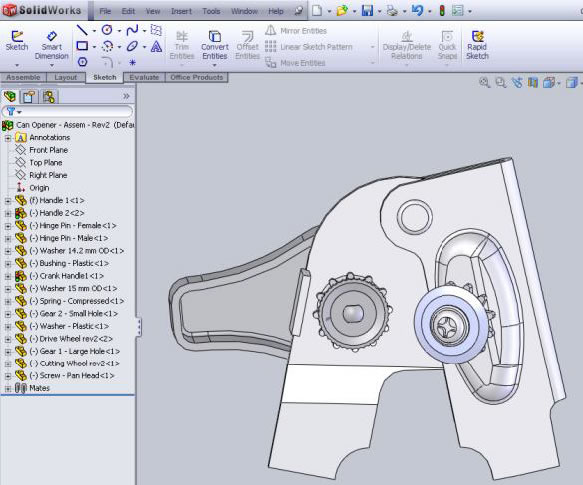Expand the Handle 1<1> component
The width and height of the screenshot is (583, 485).
click(7, 201)
